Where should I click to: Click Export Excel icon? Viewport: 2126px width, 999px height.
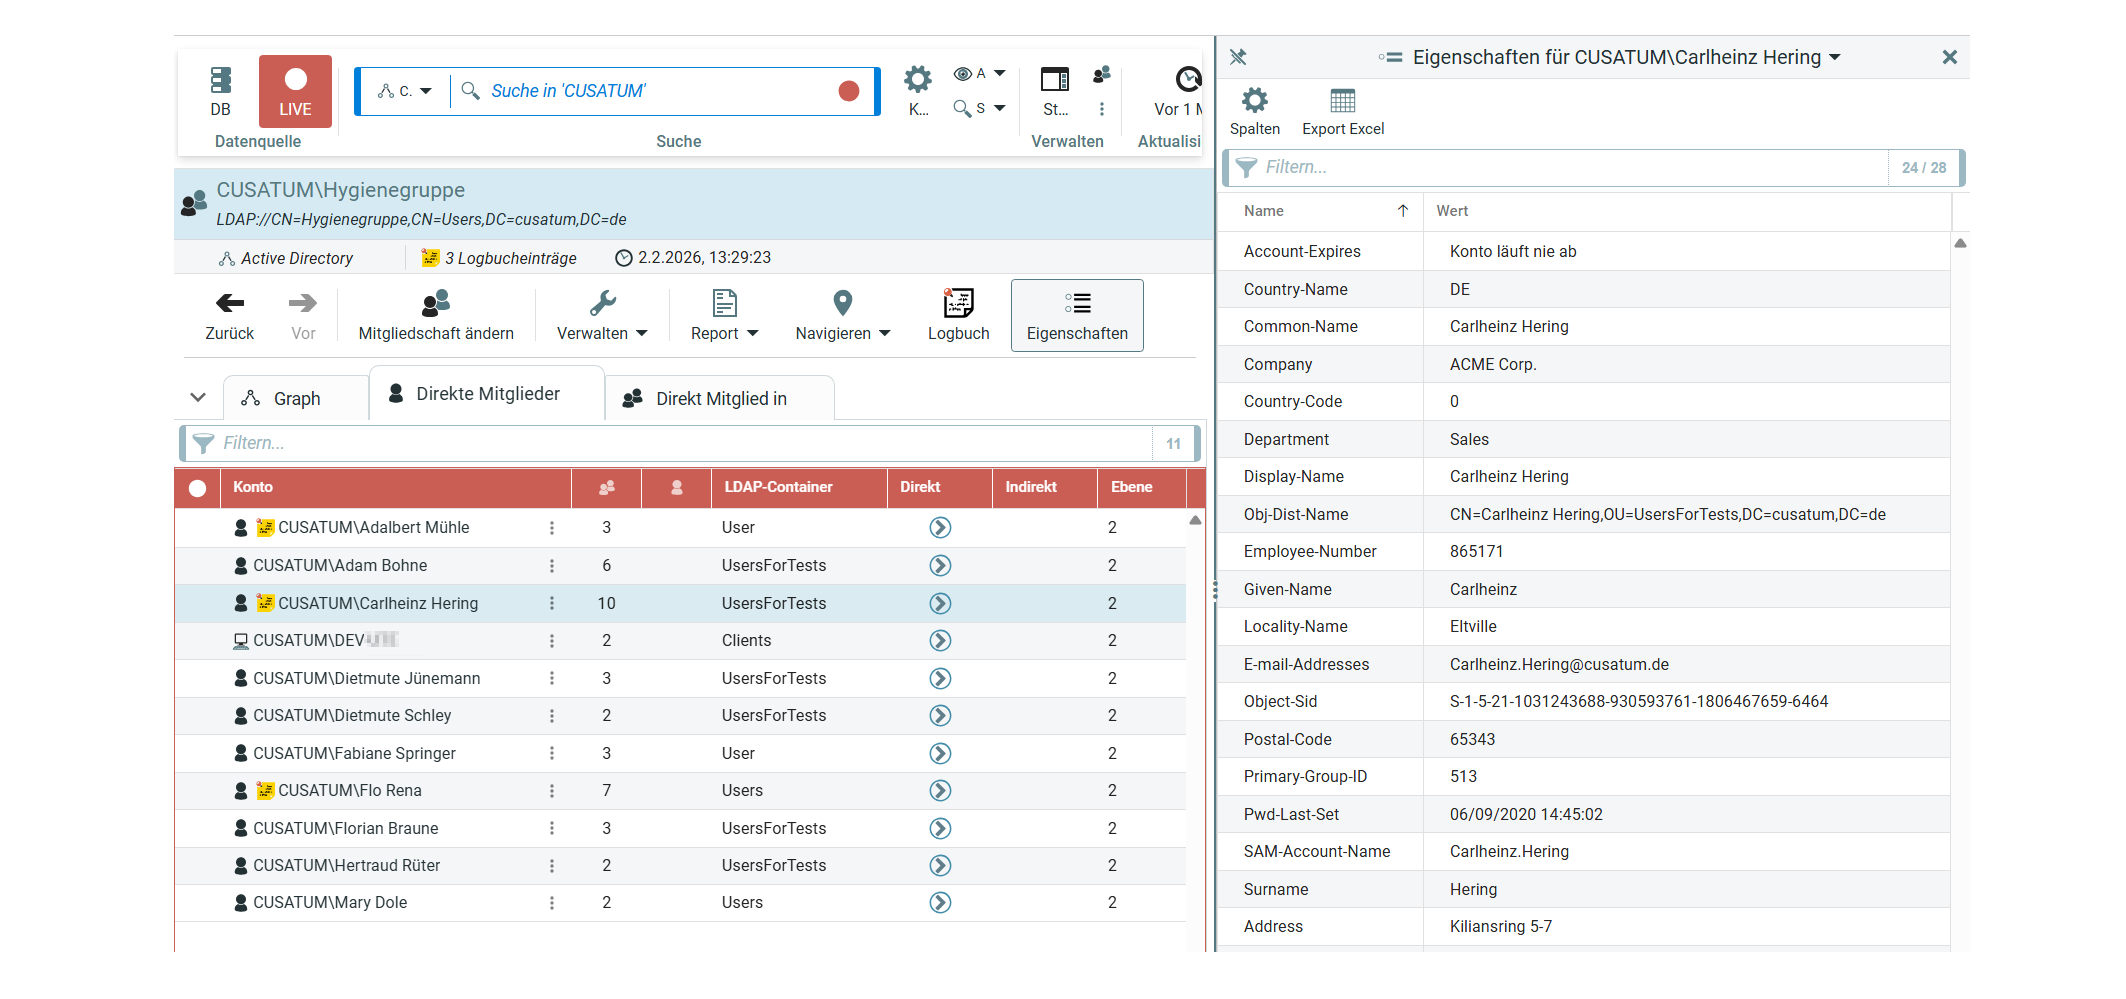click(x=1342, y=102)
